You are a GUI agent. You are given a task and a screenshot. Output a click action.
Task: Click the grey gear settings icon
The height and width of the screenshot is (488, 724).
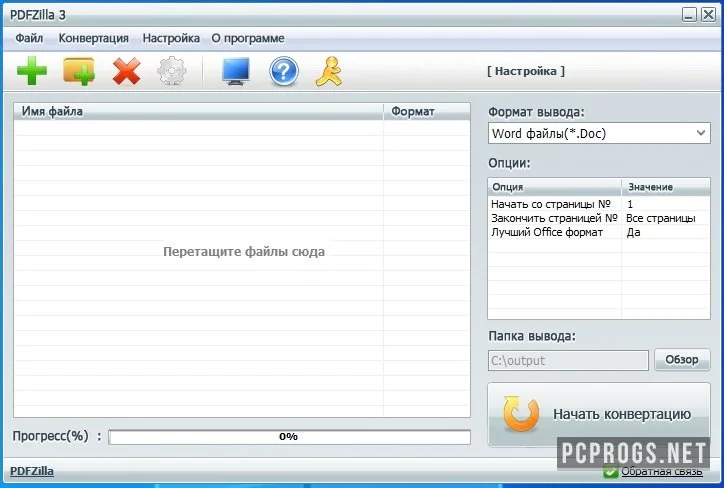(x=172, y=71)
